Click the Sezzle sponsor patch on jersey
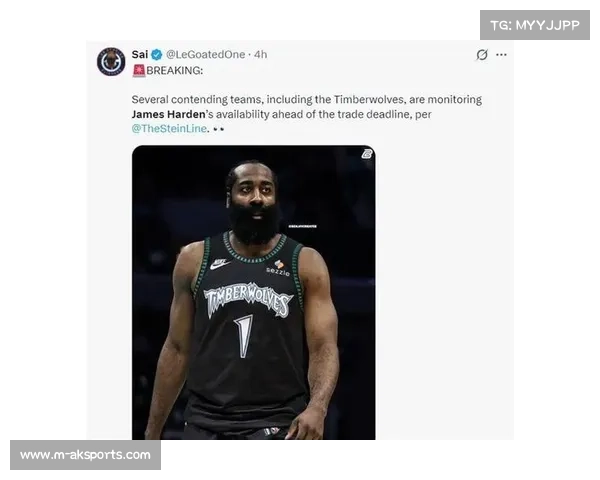This screenshot has width=600, height=480. 278,268
